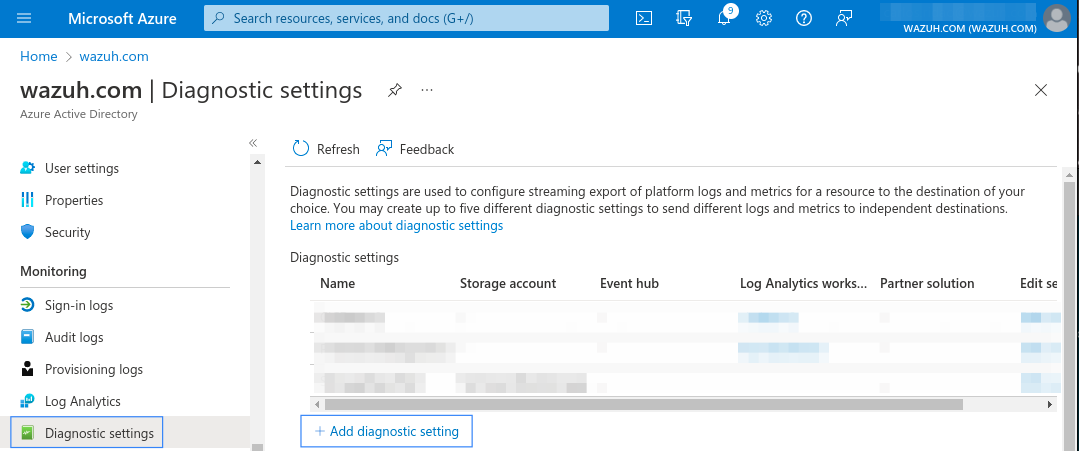1079x451 pixels.
Task: Click the Log Analytics workspace column header
Action: point(804,284)
